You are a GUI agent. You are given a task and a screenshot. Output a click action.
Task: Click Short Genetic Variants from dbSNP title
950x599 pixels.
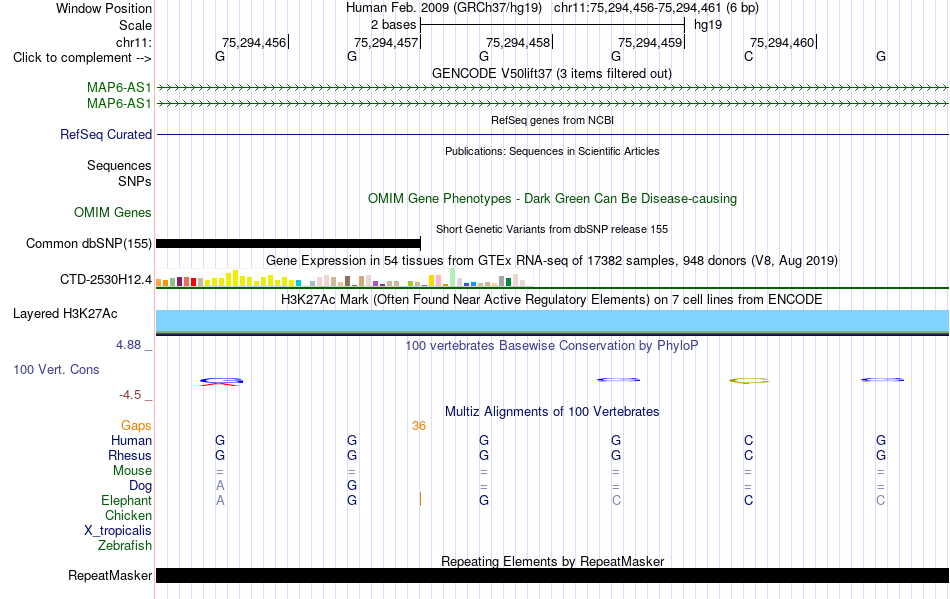(x=552, y=229)
